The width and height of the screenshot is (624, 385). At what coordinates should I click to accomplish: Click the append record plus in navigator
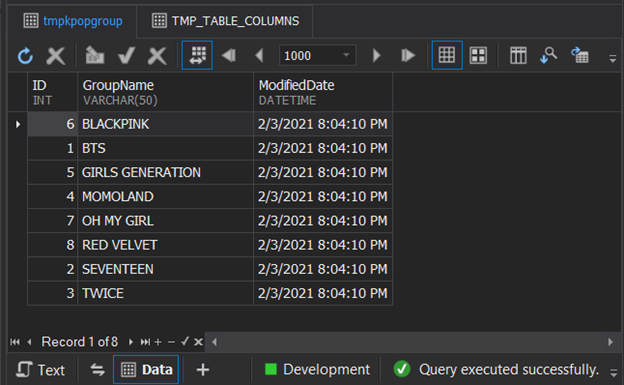pyautogui.click(x=158, y=342)
